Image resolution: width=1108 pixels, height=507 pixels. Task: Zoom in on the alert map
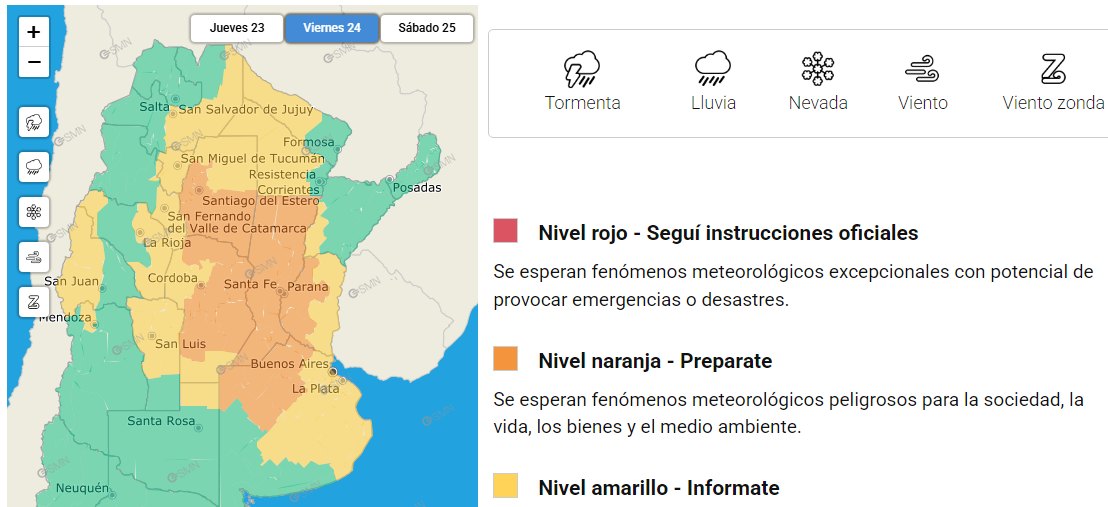click(x=34, y=32)
